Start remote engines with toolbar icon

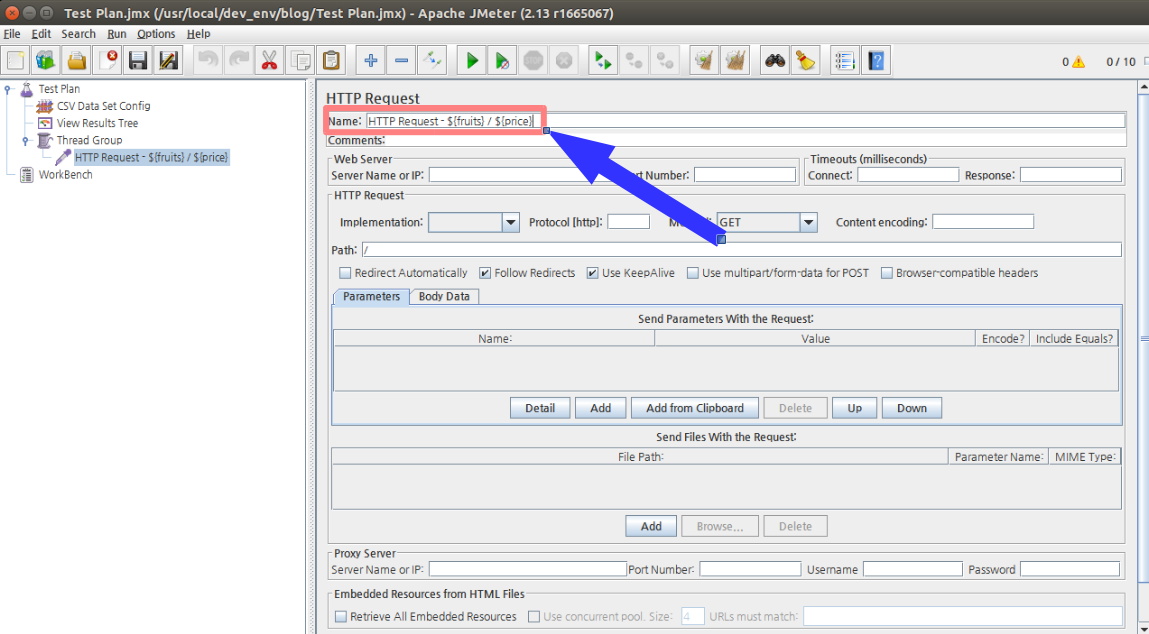coord(603,60)
